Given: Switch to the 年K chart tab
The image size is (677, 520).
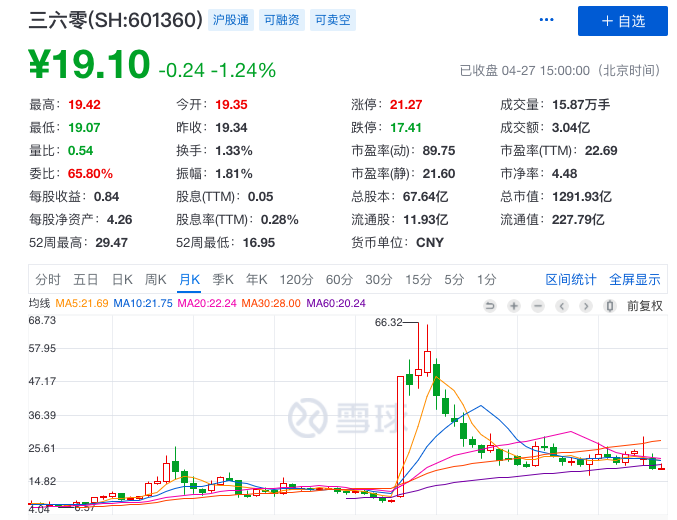Looking at the screenshot, I should pos(256,279).
